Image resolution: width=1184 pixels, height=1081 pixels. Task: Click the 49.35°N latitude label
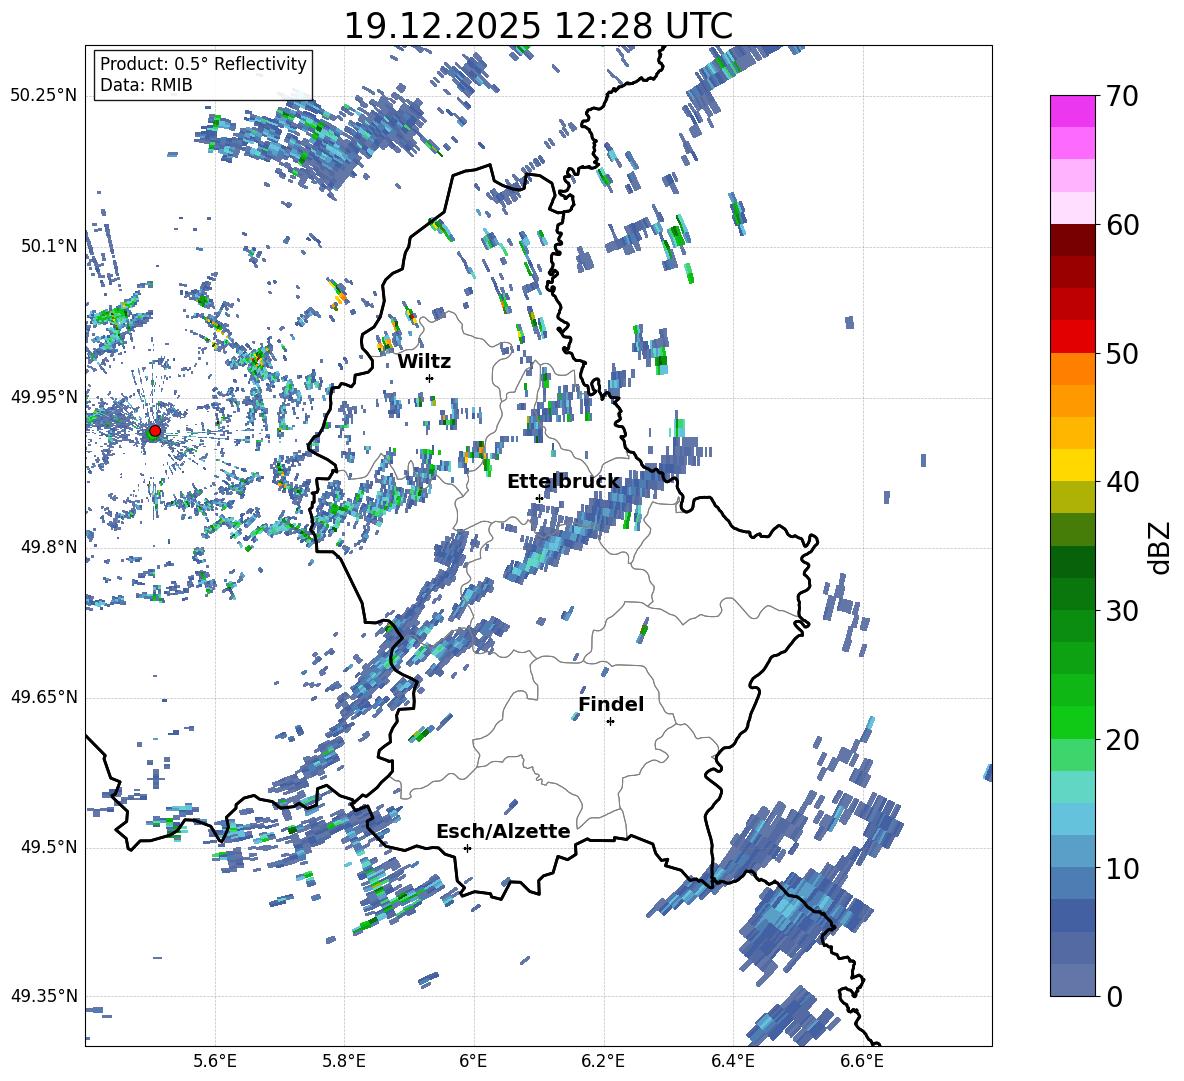[44, 996]
